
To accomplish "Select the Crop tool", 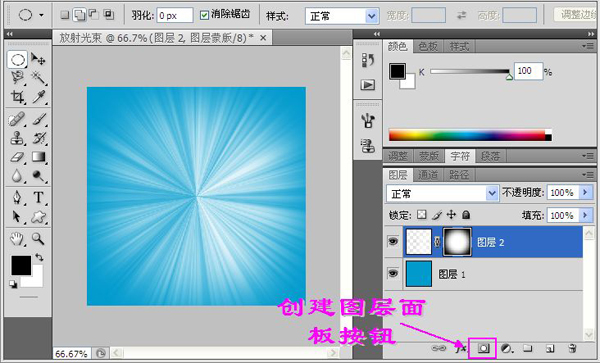I will (17, 97).
